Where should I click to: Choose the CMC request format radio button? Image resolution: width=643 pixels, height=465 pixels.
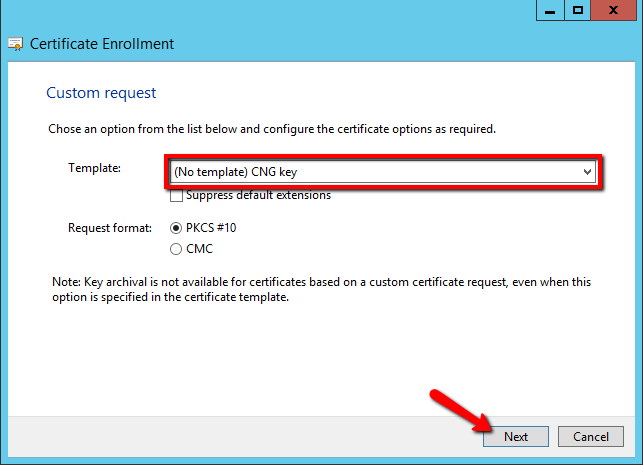(x=177, y=249)
